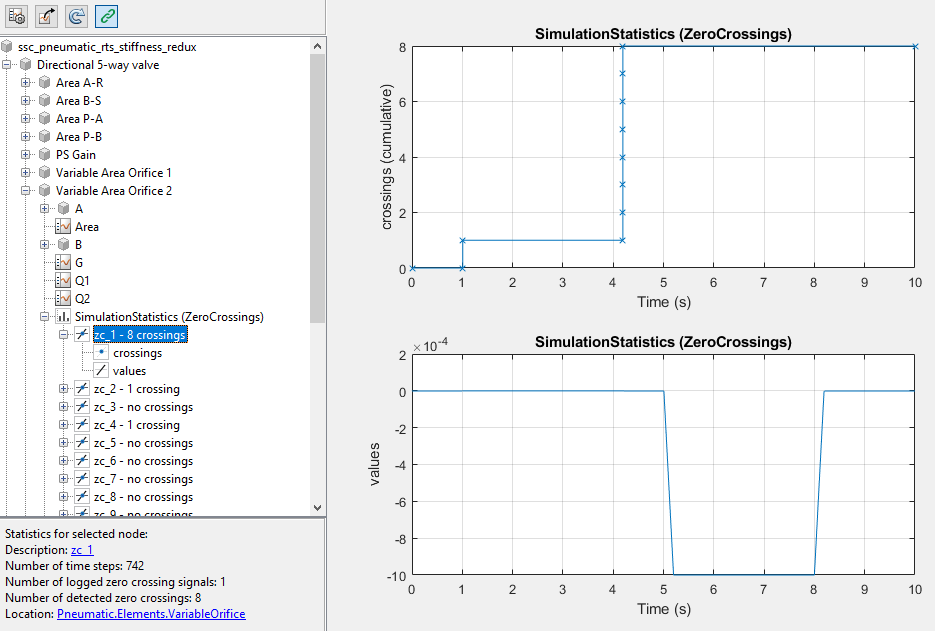Click 'Number of logged zero crossing signals: 1'
The image size is (935, 631).
pos(115,581)
